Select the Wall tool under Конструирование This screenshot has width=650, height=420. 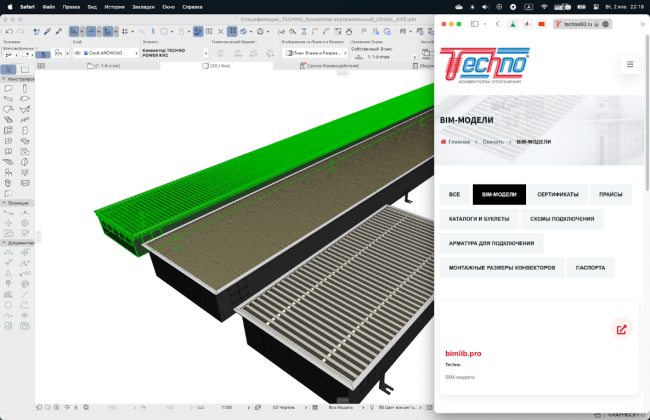click(9, 88)
